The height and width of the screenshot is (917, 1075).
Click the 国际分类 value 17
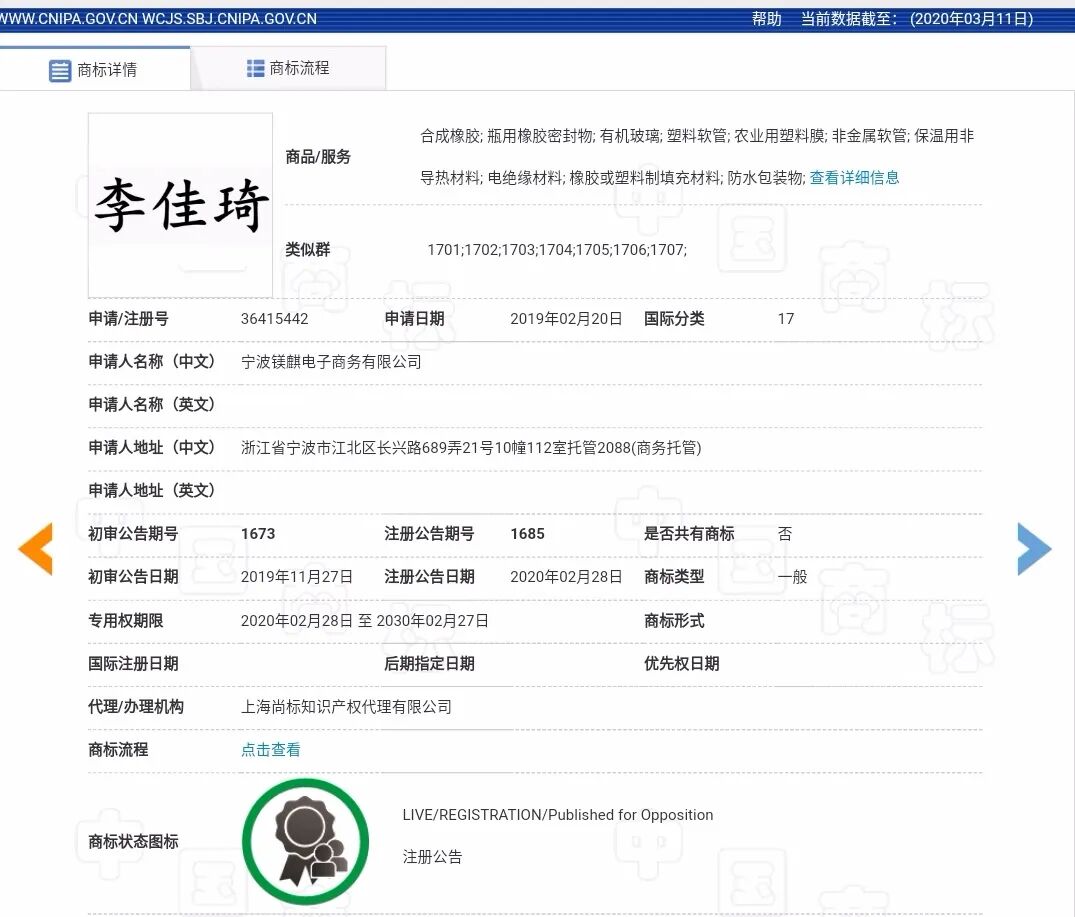point(785,319)
